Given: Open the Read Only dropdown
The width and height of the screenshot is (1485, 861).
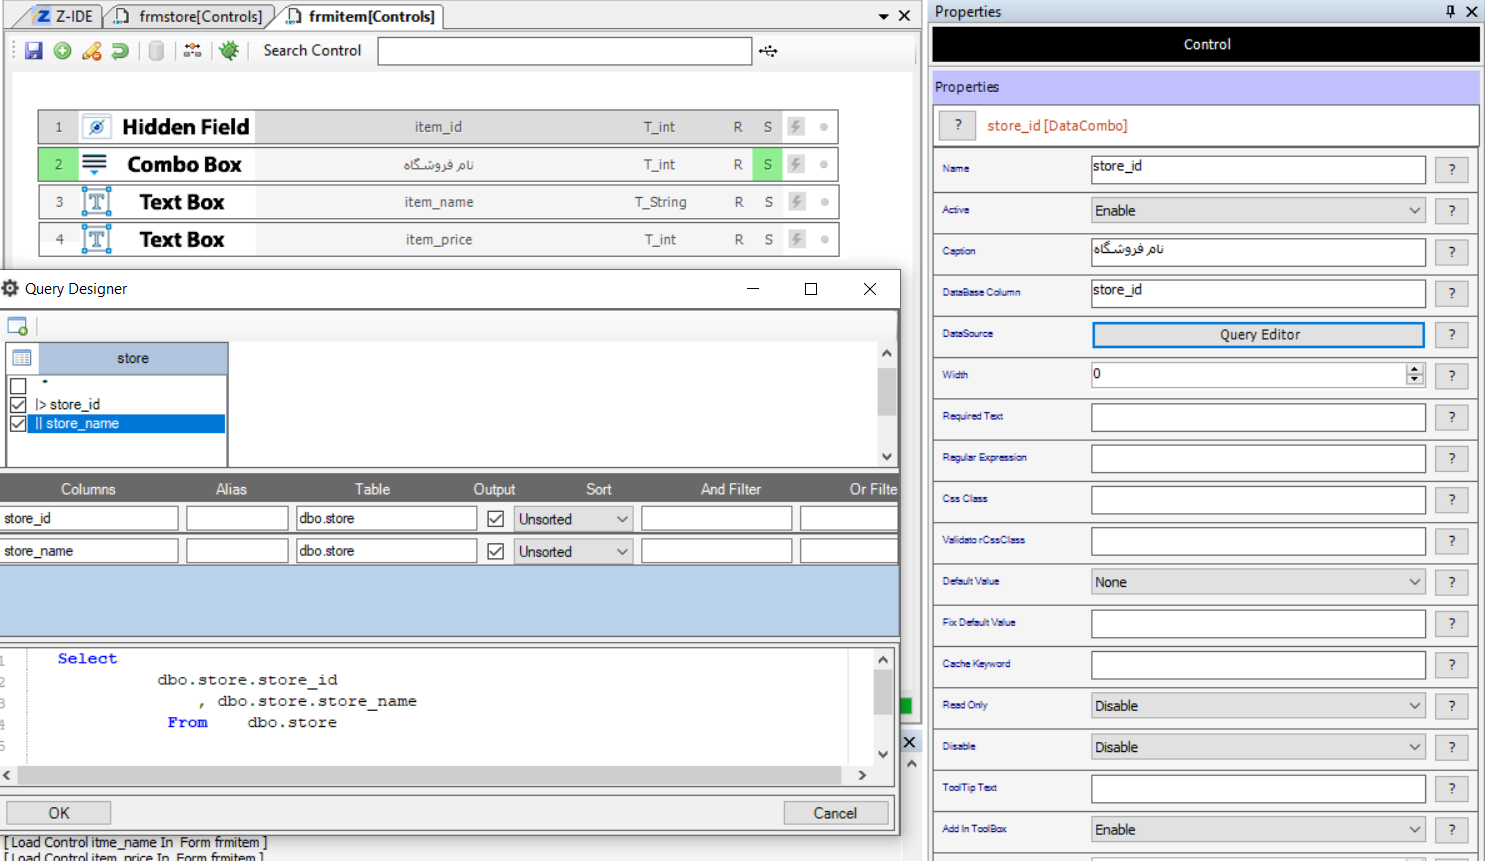Looking at the screenshot, I should click(x=1258, y=706).
